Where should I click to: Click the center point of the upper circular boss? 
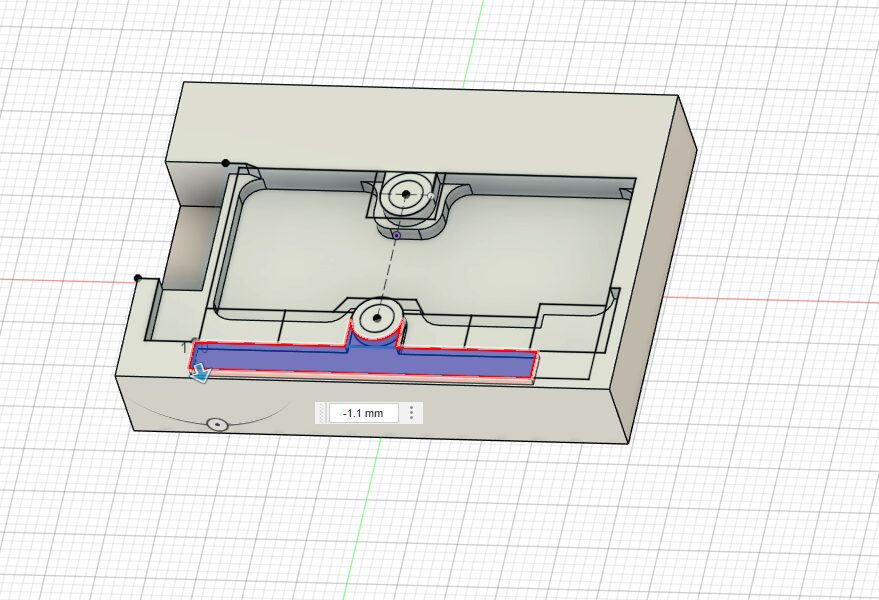[x=406, y=194]
